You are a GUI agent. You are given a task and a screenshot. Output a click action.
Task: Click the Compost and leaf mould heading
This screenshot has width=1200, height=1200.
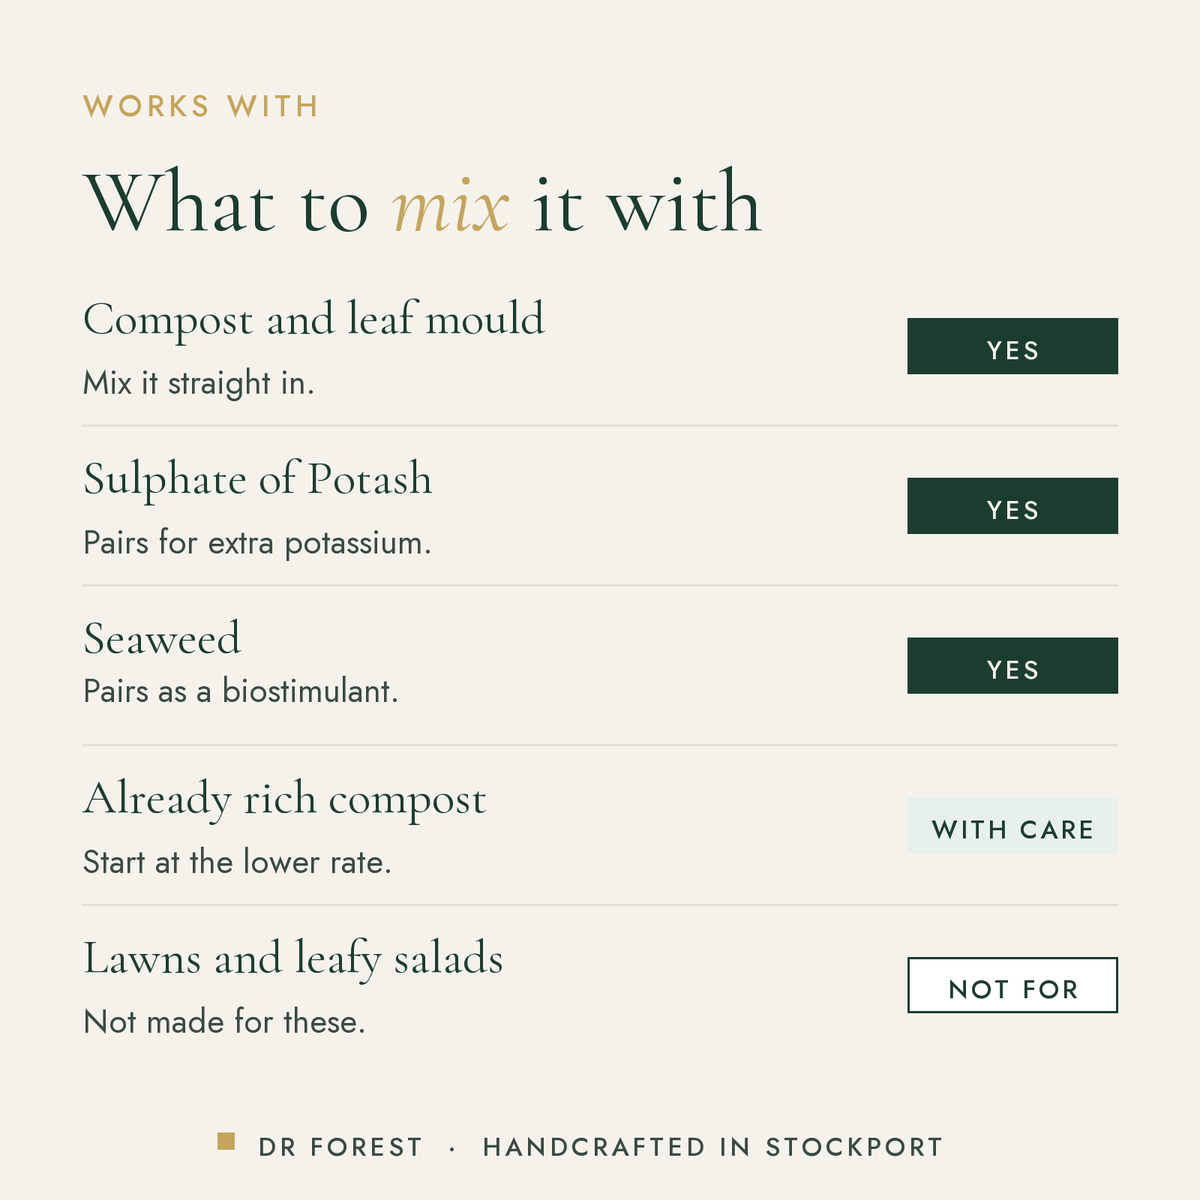[x=314, y=321]
